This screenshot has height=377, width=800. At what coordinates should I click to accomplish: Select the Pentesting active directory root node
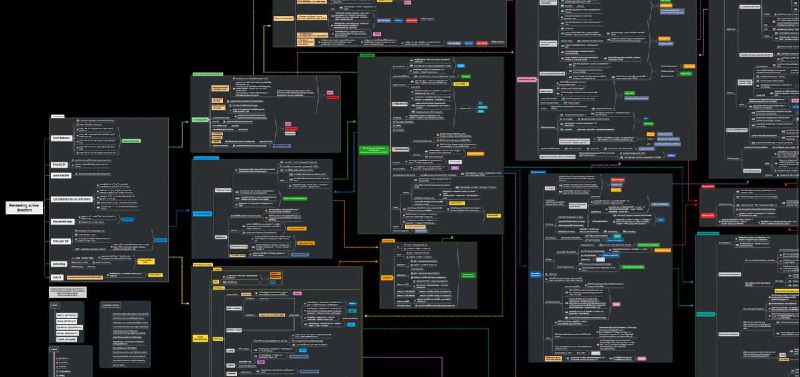coord(24,208)
